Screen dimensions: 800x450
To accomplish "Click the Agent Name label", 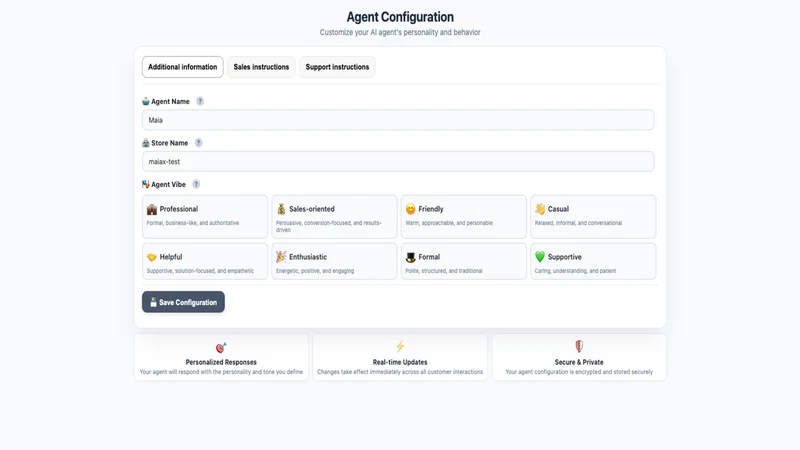I will click(170, 102).
